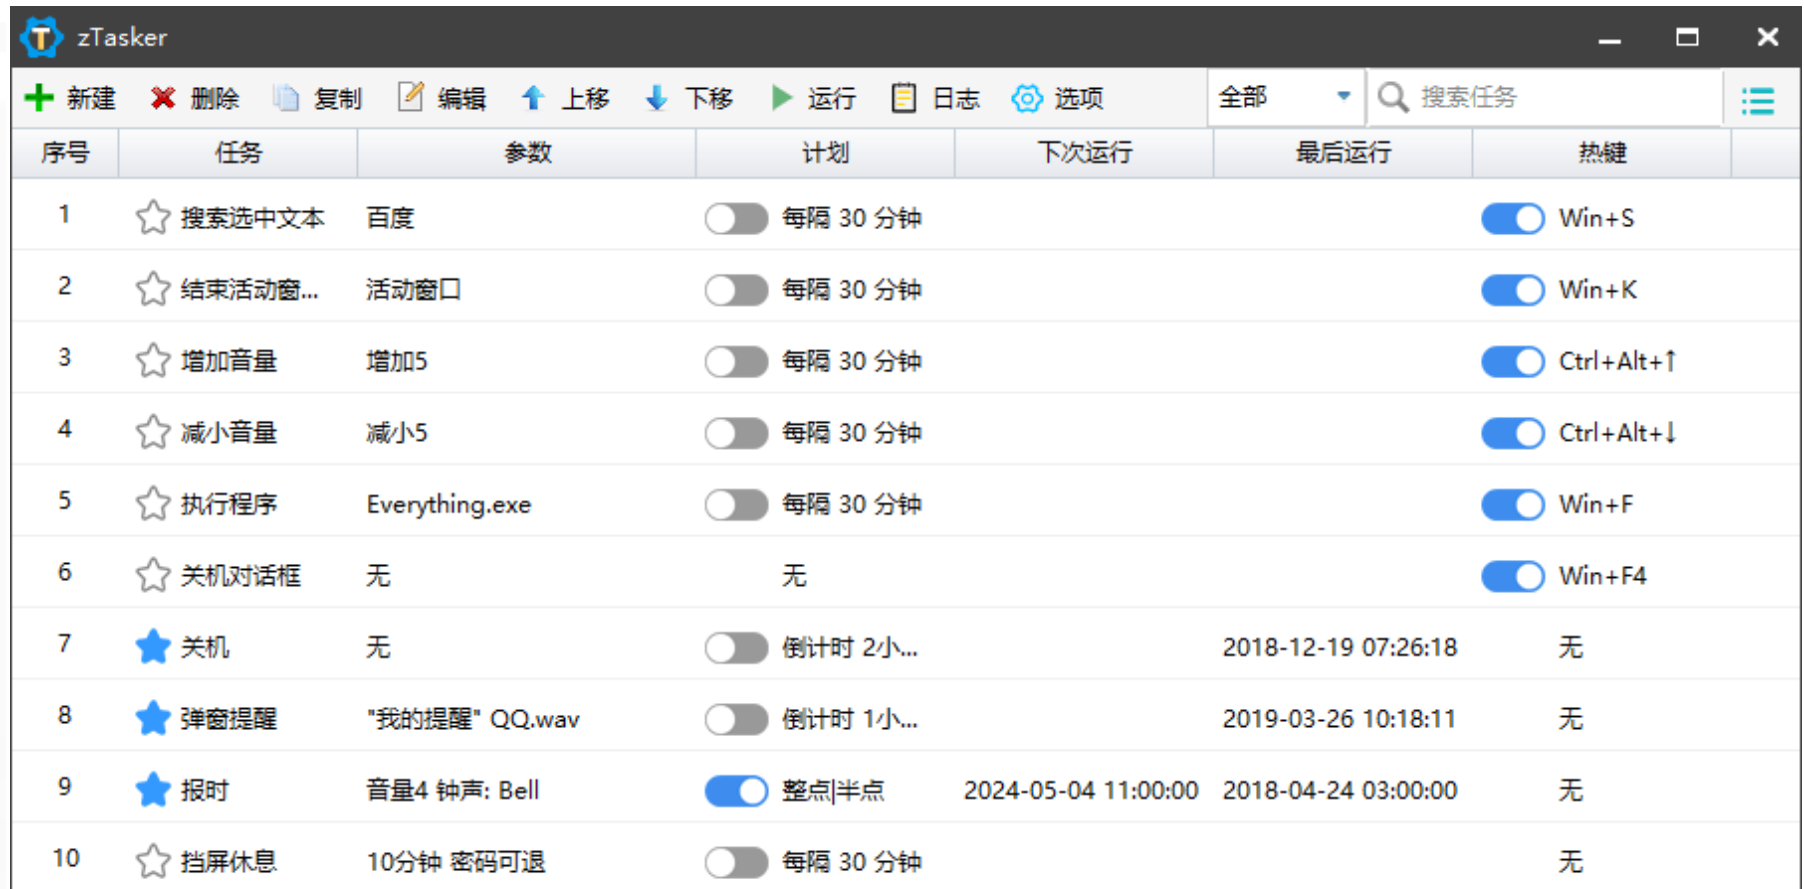Click the zTasker app logo icon
The width and height of the screenshot is (1804, 889).
(x=41, y=38)
